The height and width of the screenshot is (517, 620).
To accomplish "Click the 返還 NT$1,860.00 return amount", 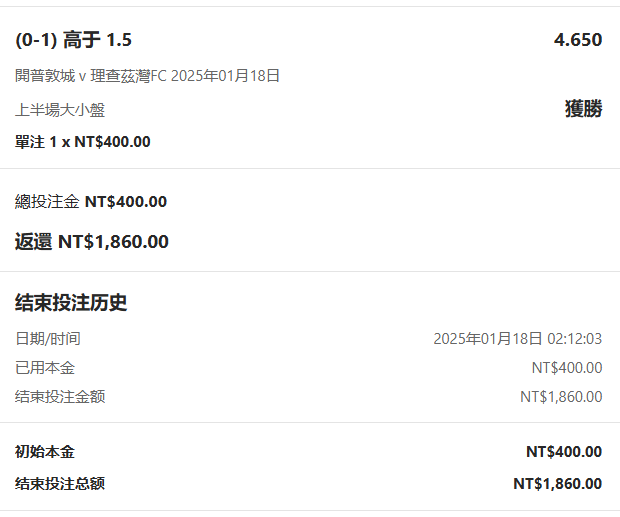I will [x=92, y=241].
